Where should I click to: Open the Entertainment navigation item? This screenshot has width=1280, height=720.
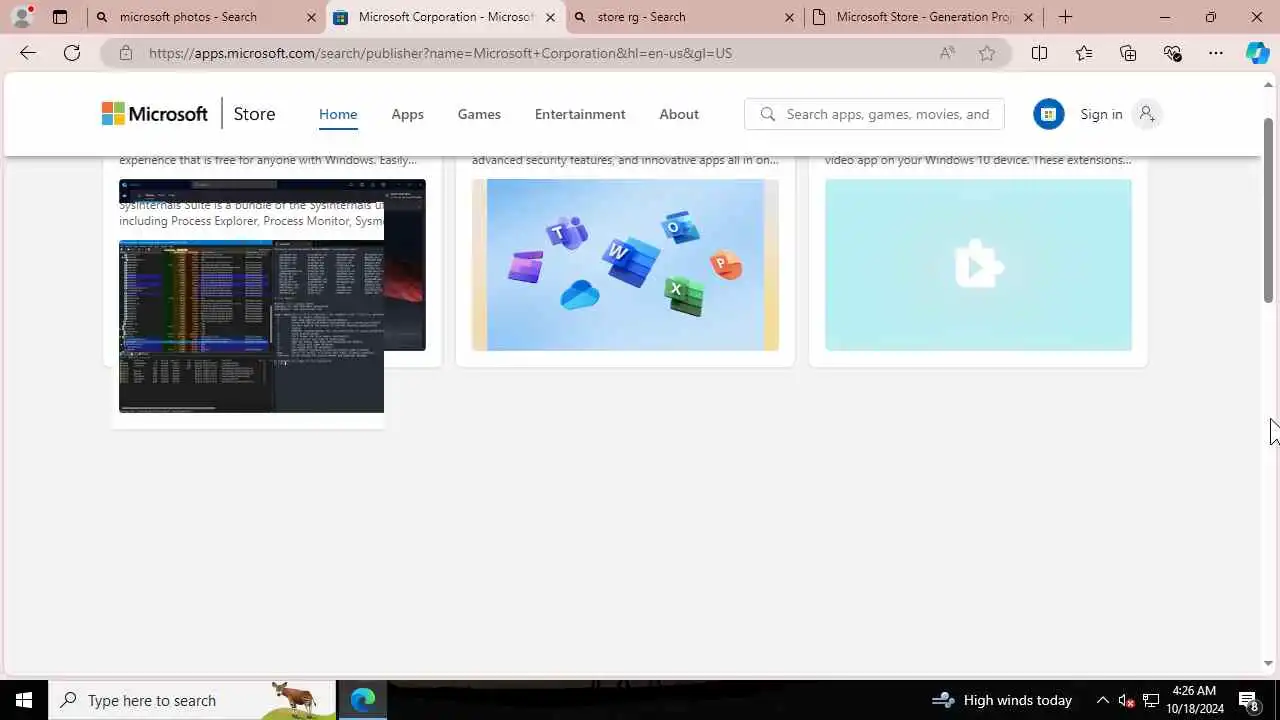tap(580, 114)
